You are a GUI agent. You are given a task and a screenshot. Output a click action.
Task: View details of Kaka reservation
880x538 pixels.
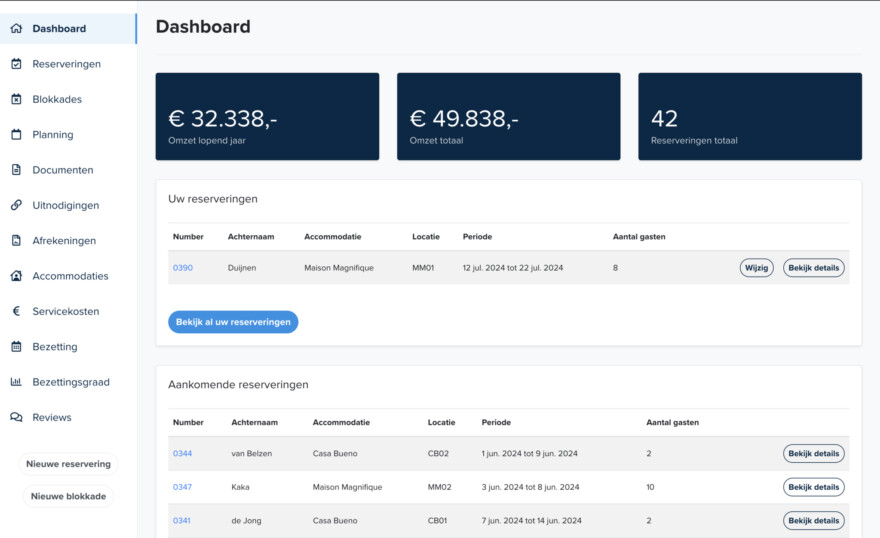click(814, 487)
